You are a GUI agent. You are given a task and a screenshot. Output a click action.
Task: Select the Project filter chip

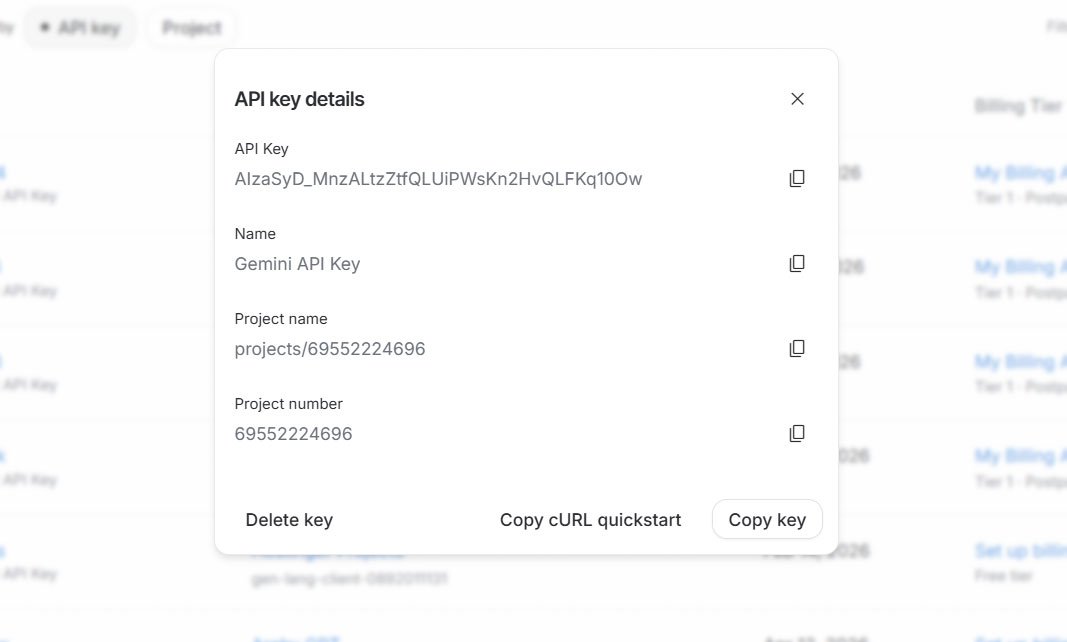[192, 28]
